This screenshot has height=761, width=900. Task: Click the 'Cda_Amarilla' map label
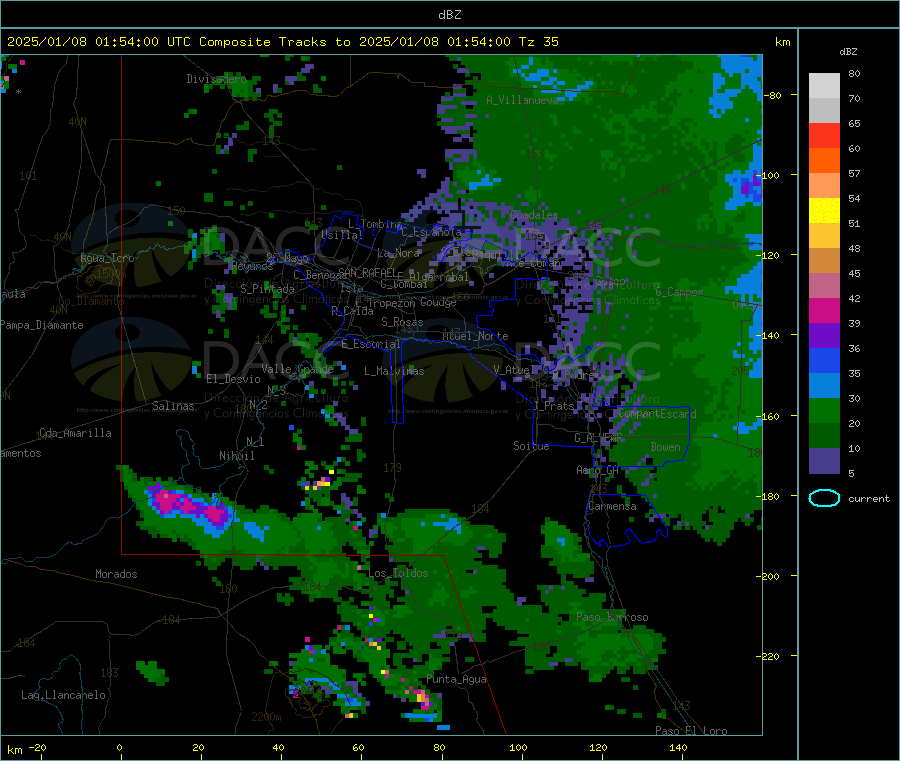click(75, 433)
